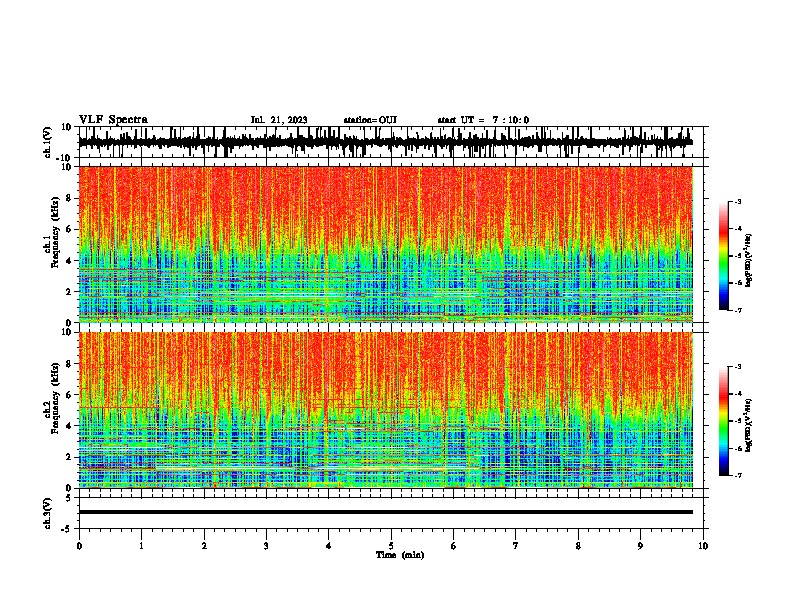Click the "-3" label on ch.1 color scale
The image size is (792, 612).
point(737,201)
